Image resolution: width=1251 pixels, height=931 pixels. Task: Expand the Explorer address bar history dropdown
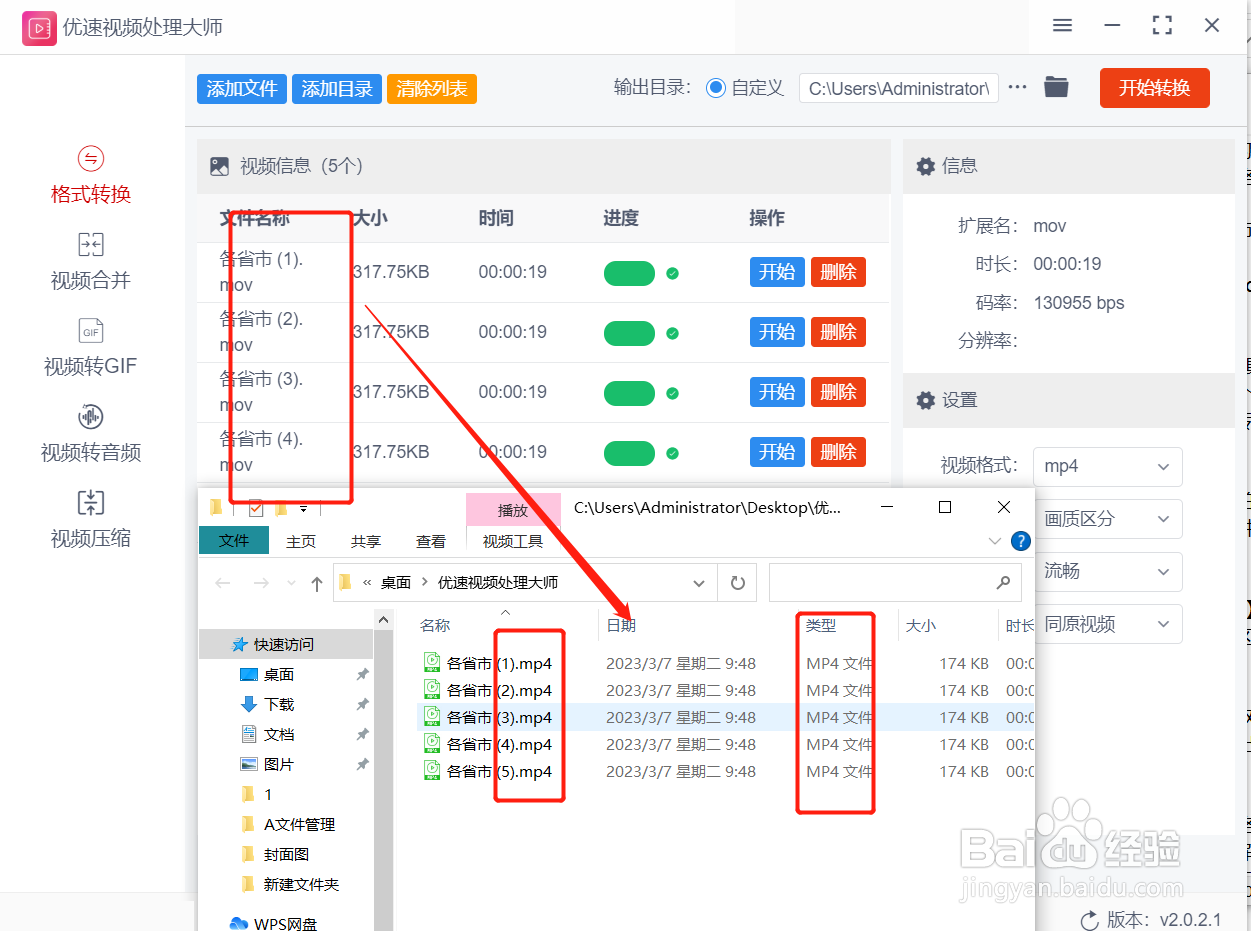click(x=698, y=583)
